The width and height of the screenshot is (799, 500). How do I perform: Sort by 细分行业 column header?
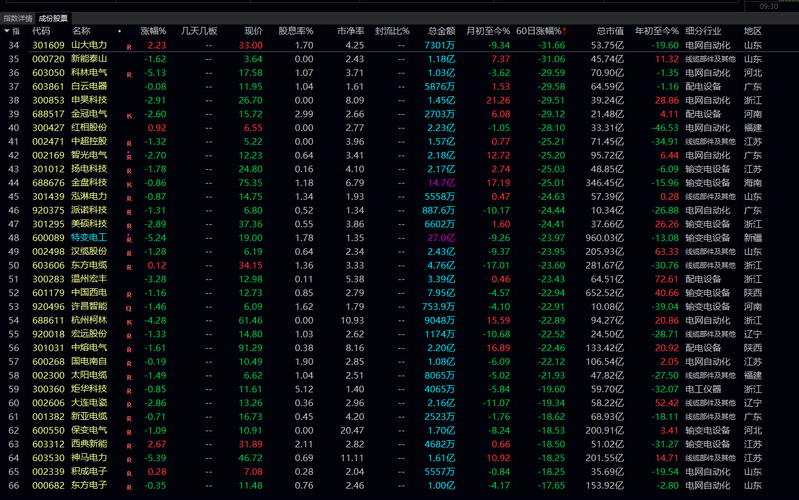pyautogui.click(x=703, y=31)
